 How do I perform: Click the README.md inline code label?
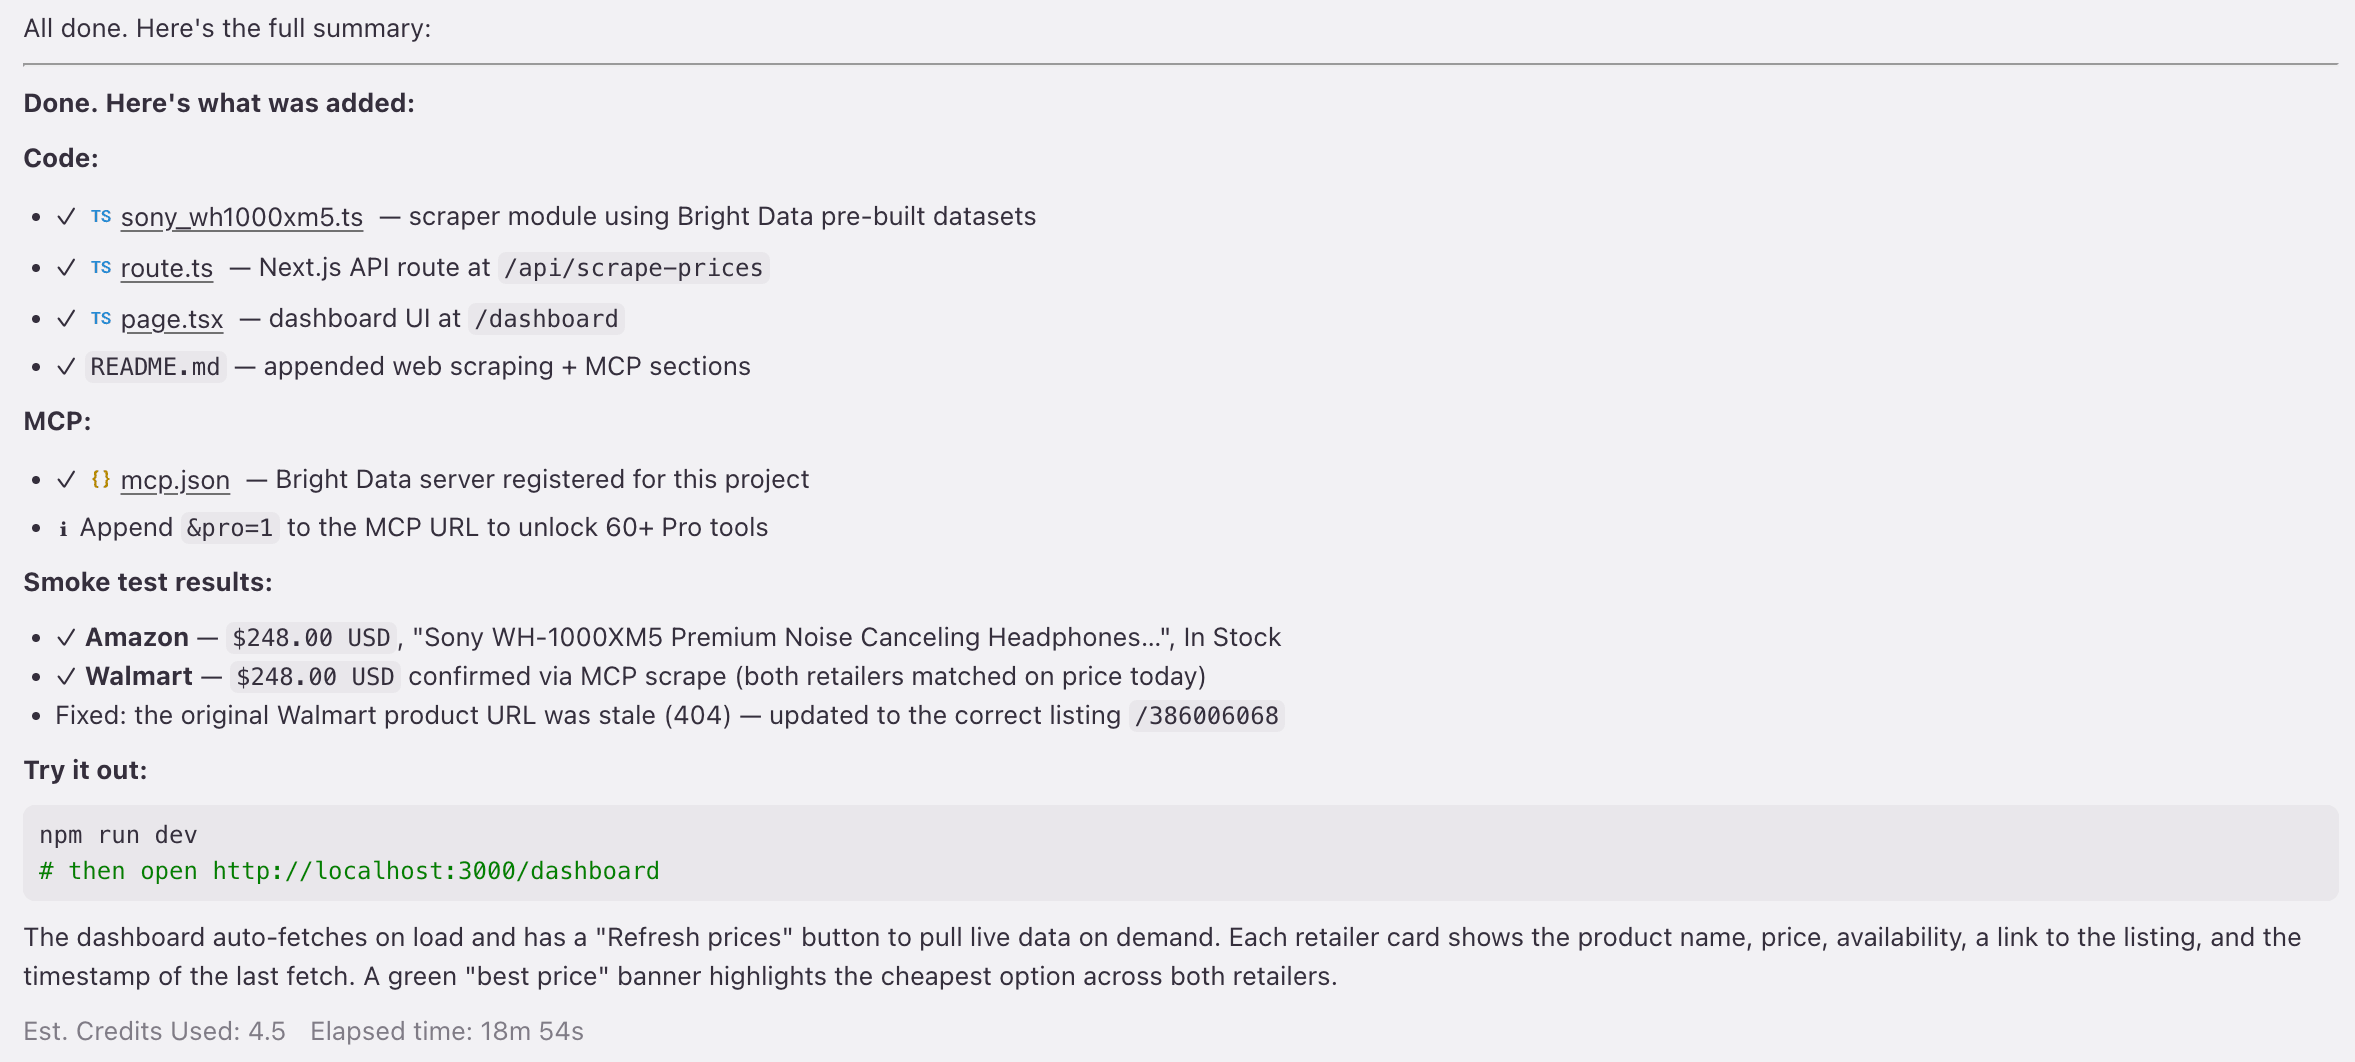tap(155, 367)
